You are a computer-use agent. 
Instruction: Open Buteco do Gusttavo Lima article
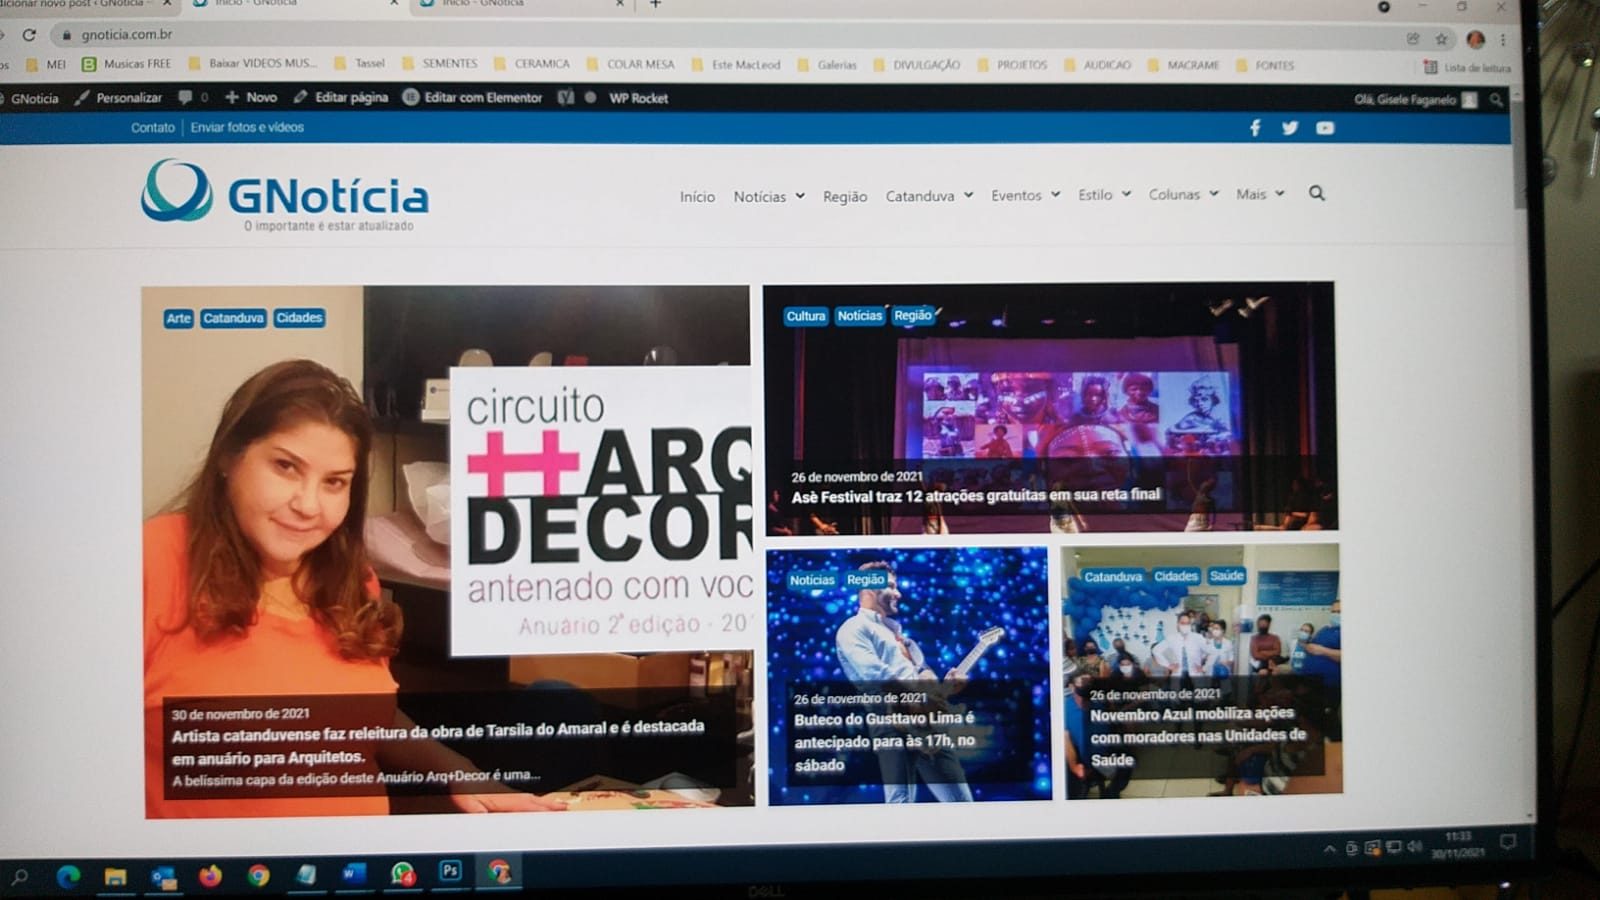884,741
